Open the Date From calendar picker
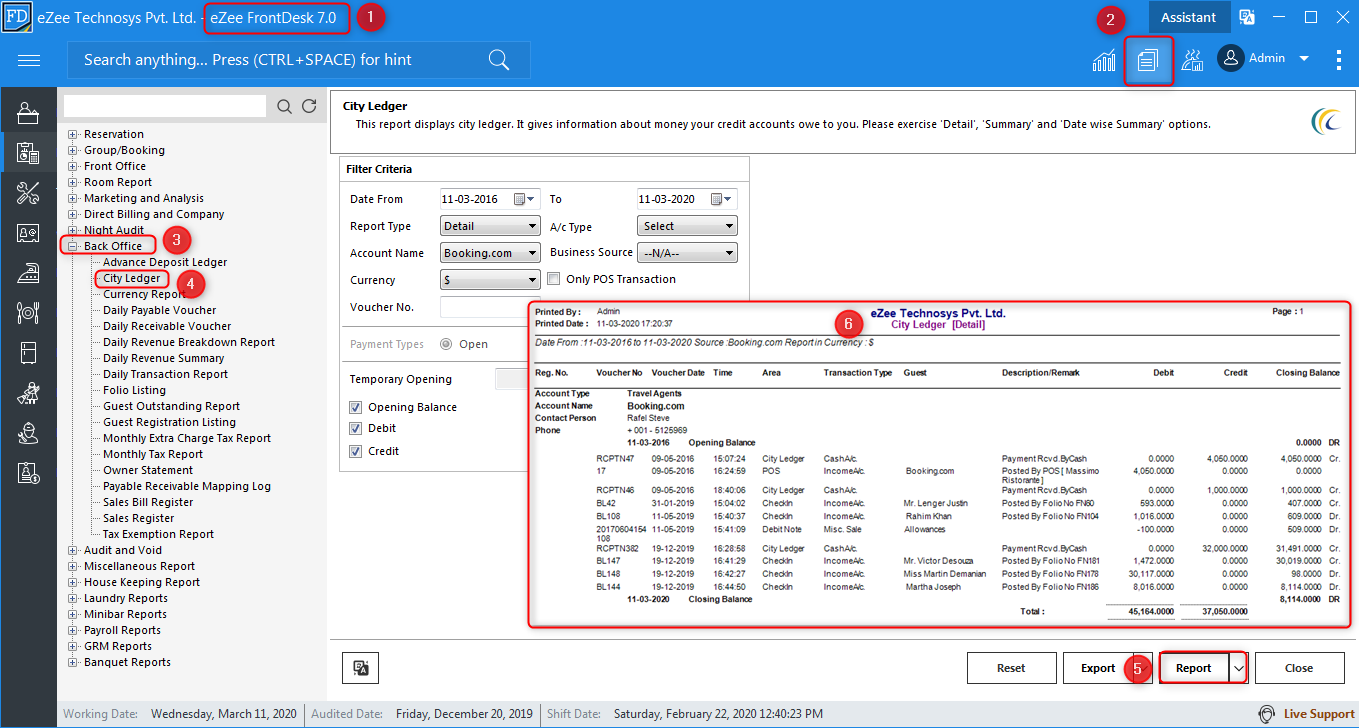This screenshot has height=728, width=1359. 525,199
